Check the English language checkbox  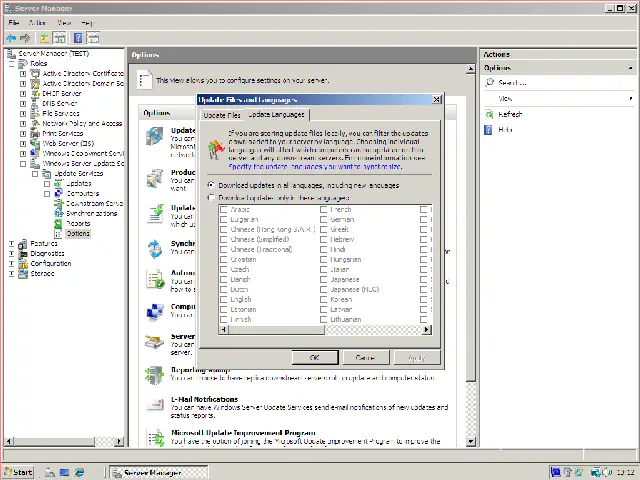click(x=224, y=299)
